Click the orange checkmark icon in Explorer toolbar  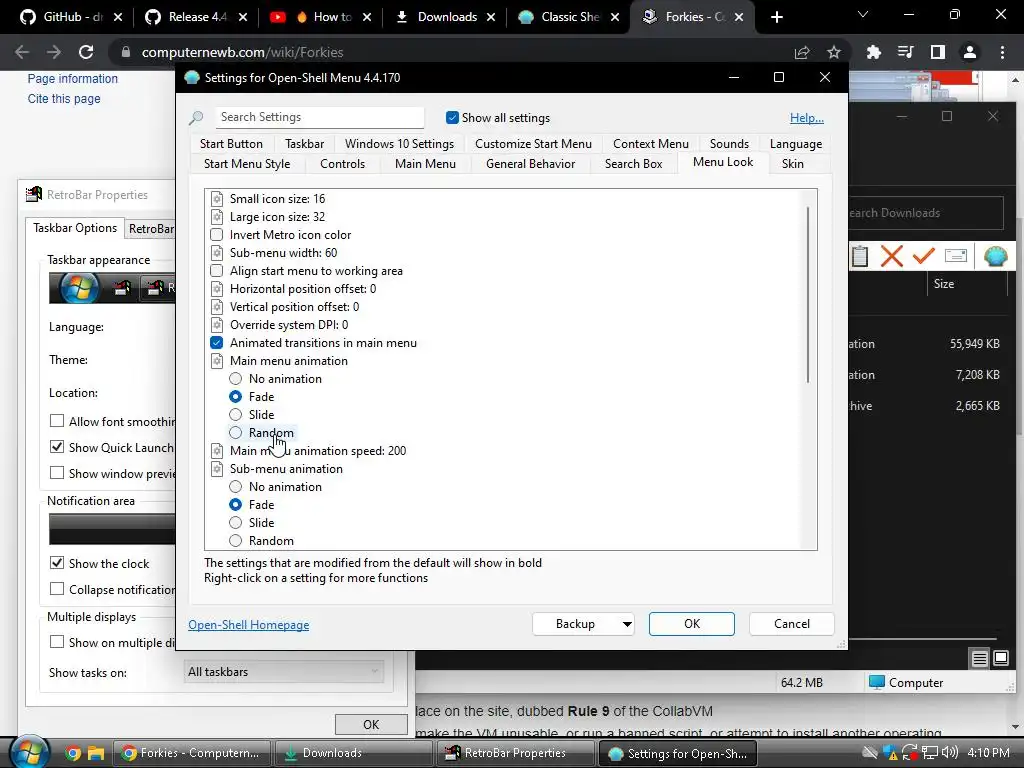point(923,255)
